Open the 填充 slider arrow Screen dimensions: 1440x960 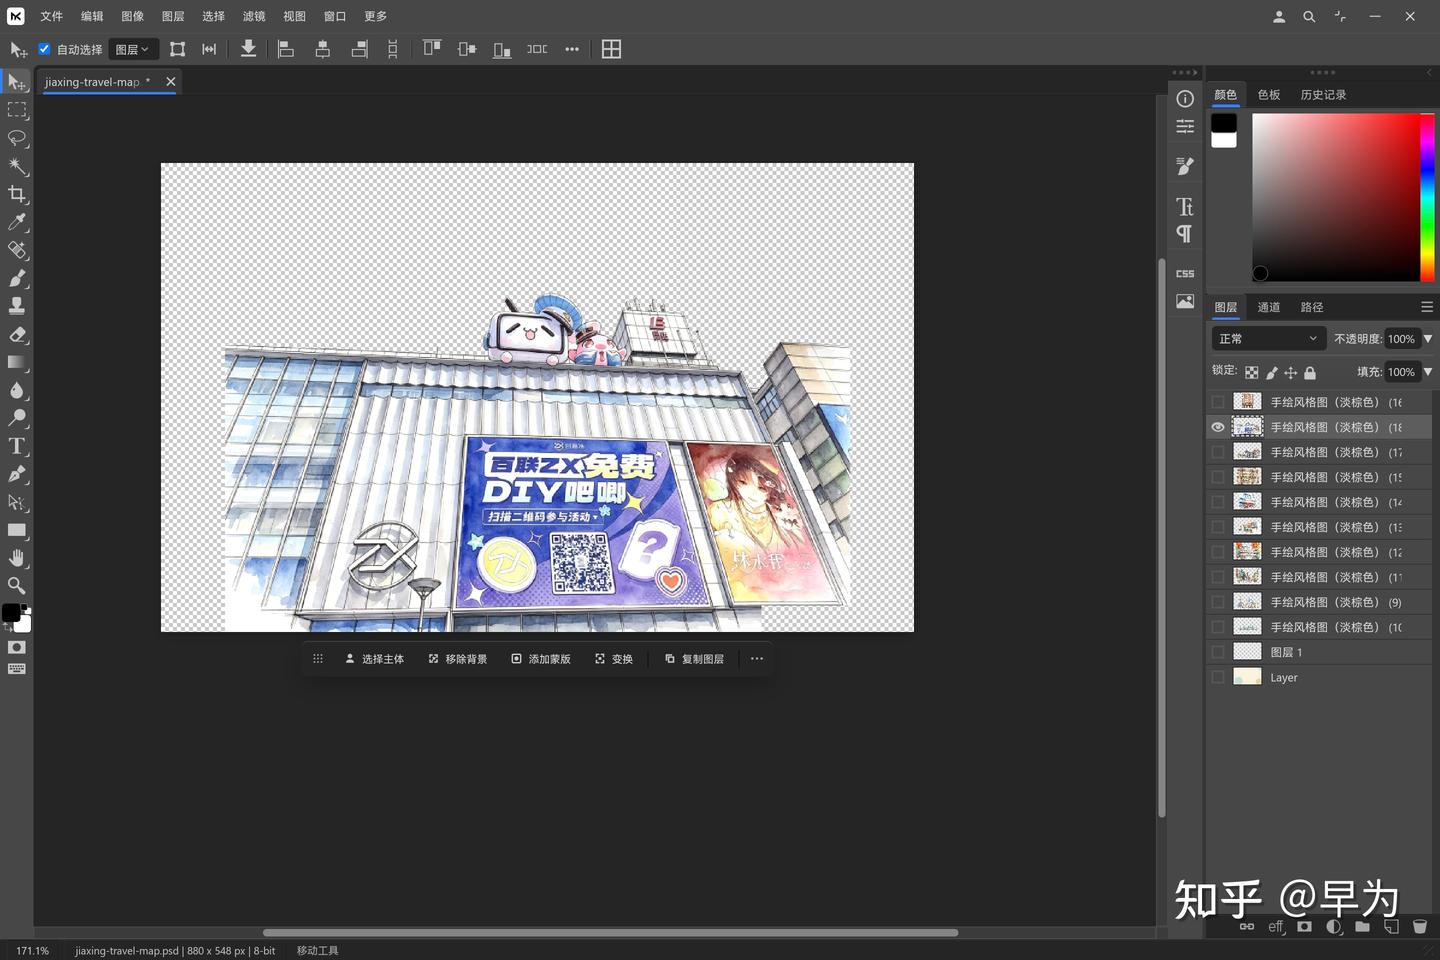click(x=1428, y=372)
